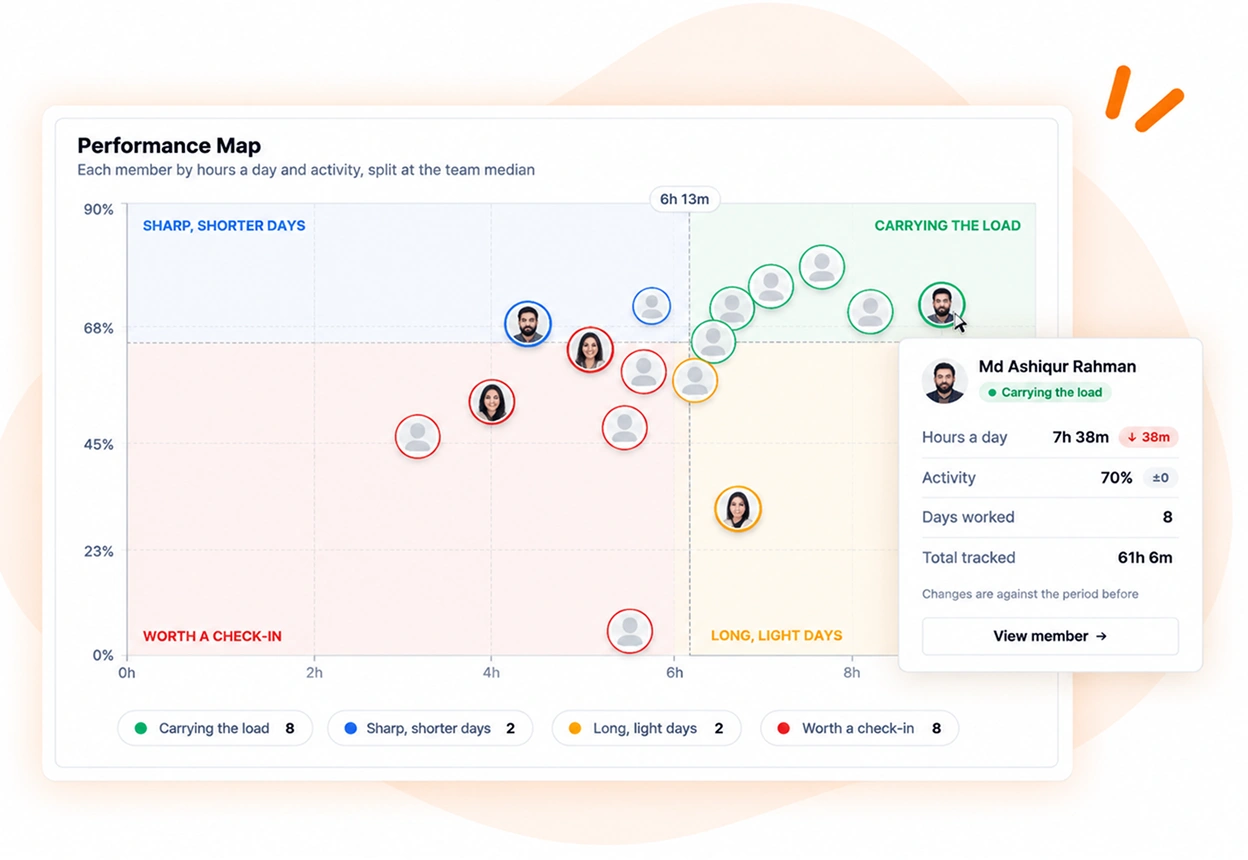
Task: Click the red dot in the Worth a check-in legend
Action: [784, 728]
